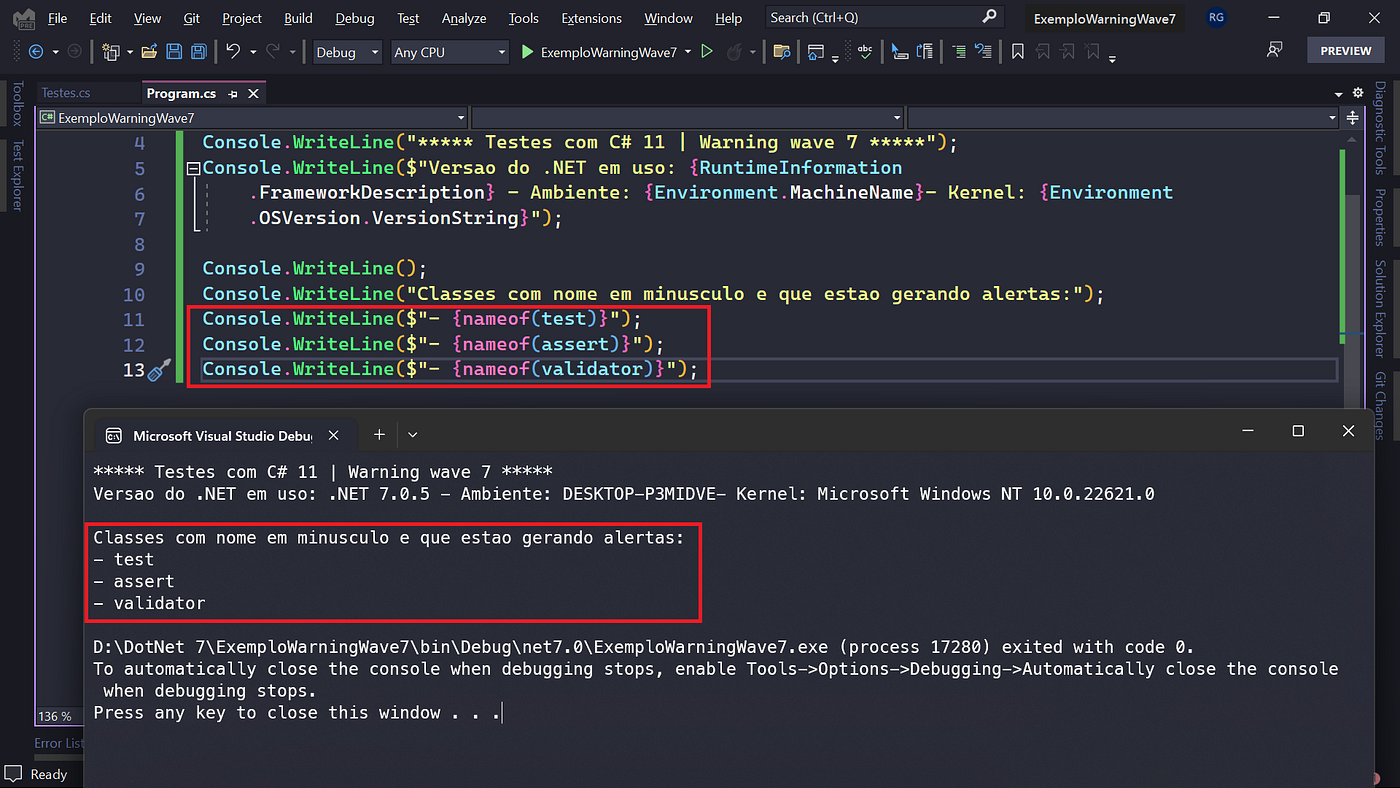1400x788 pixels.
Task: Undo the last action via toolbar
Action: pos(233,51)
